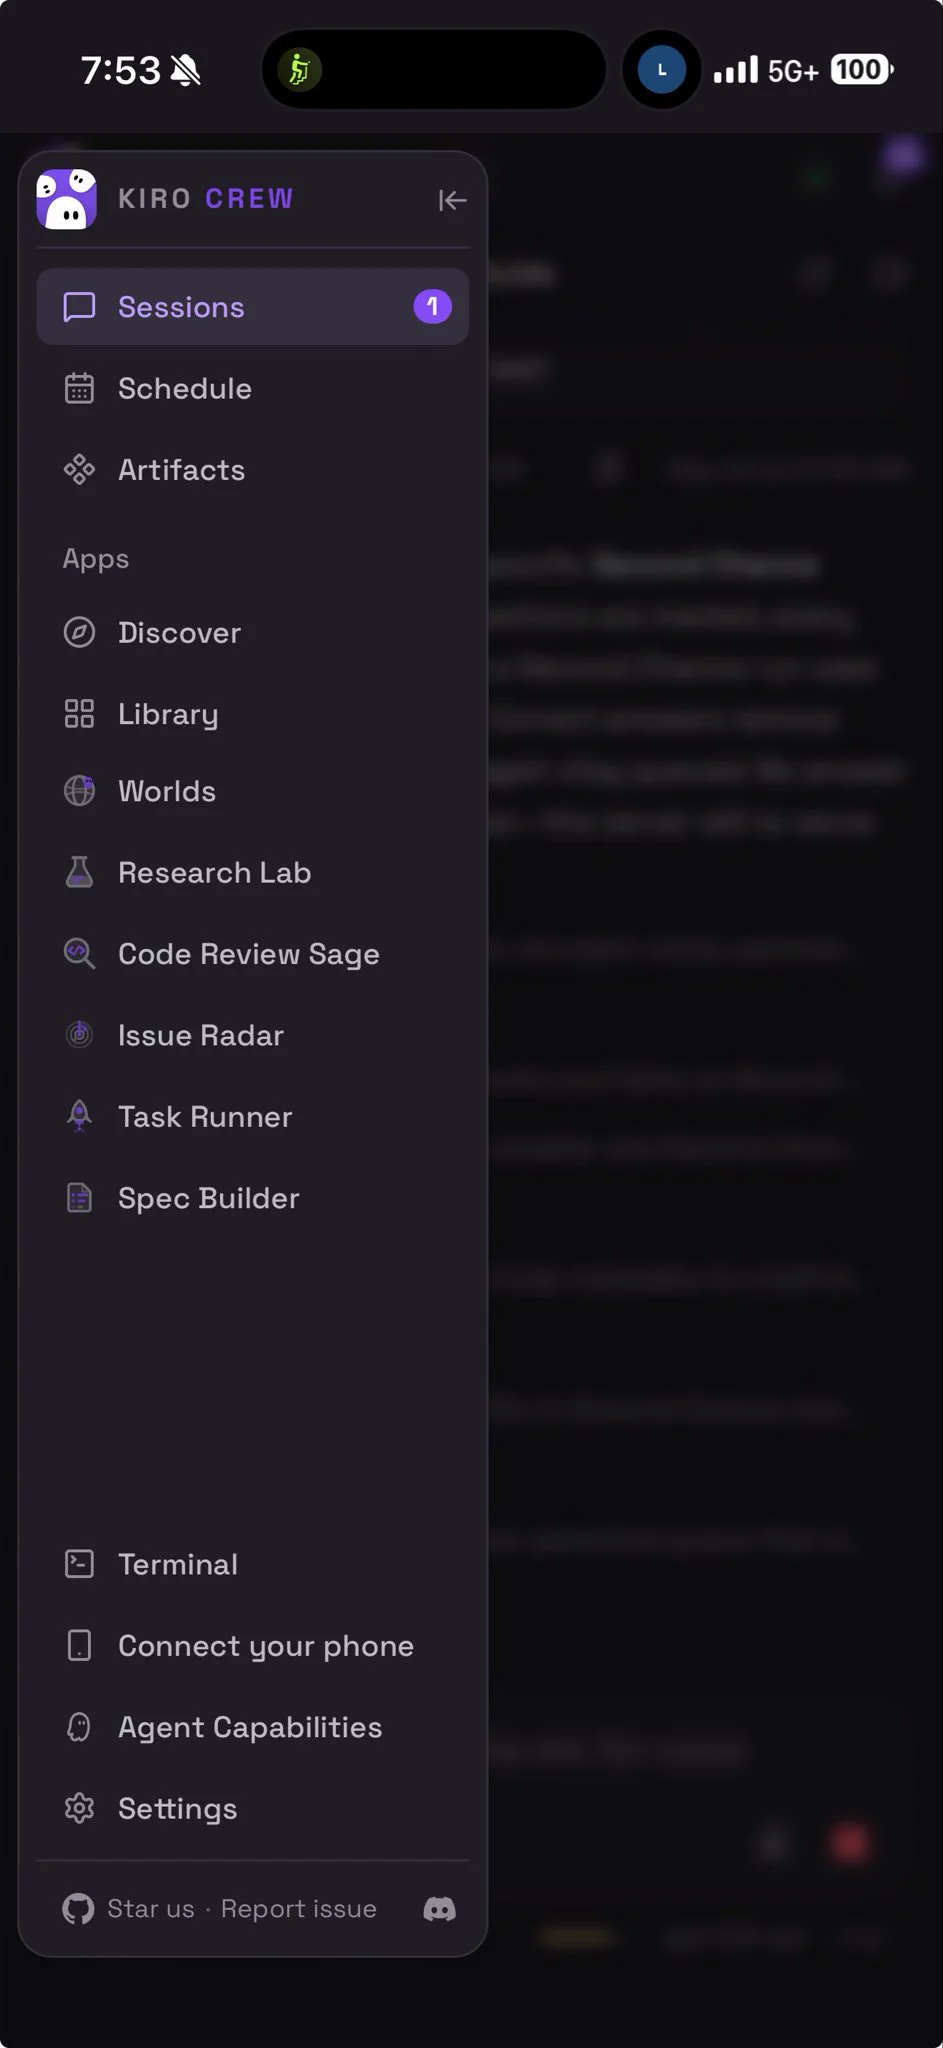Click the Library grid icon
Image resolution: width=943 pixels, height=2048 pixels.
point(79,714)
